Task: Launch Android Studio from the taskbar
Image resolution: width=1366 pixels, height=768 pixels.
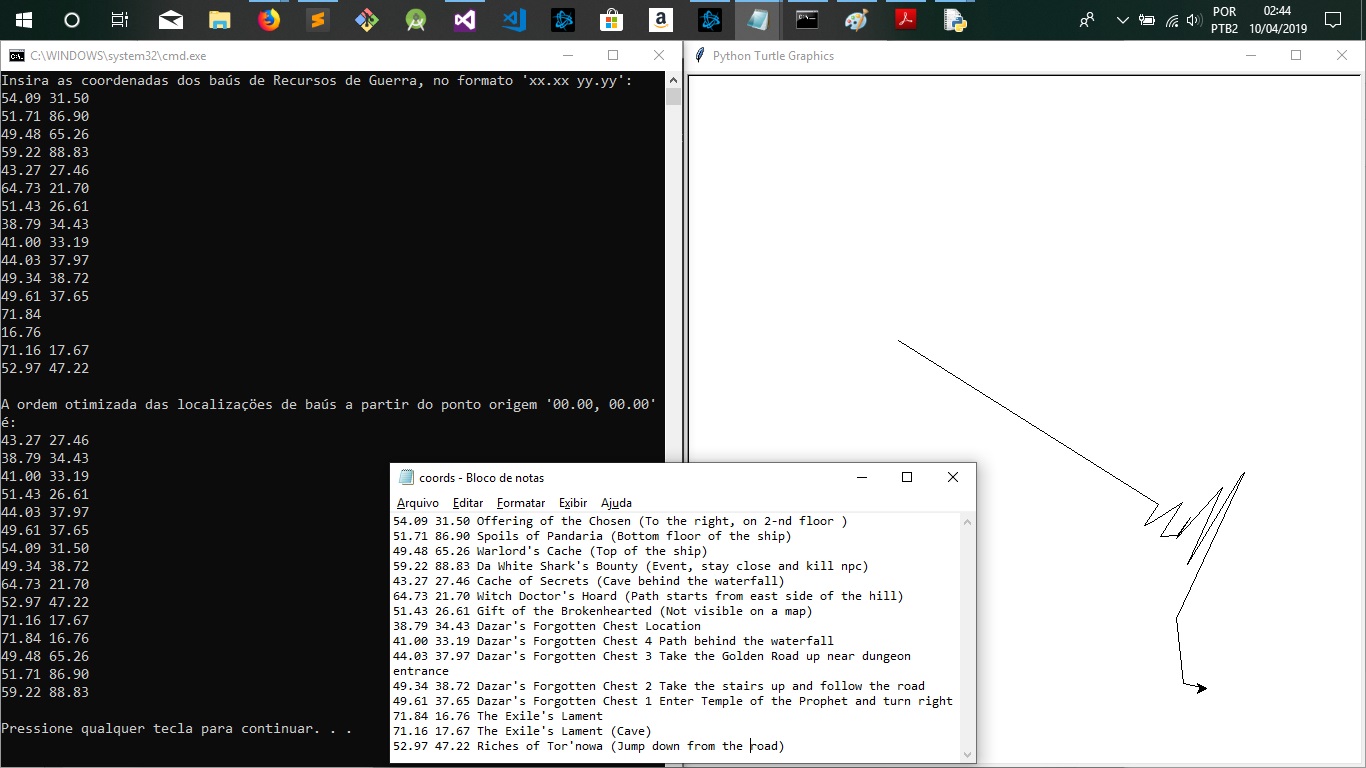Action: (416, 20)
